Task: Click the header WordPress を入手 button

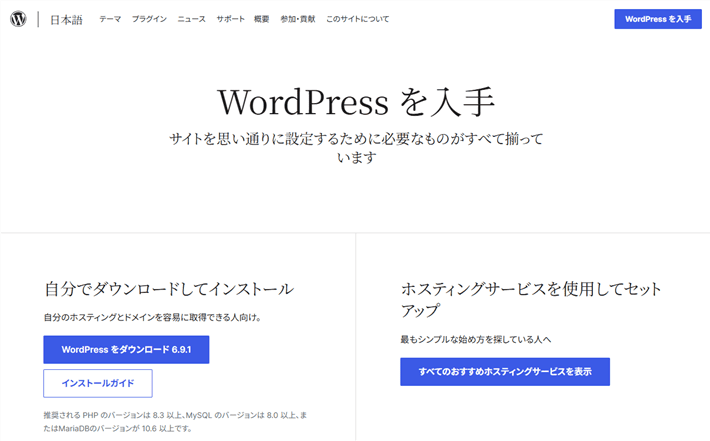Action: click(x=658, y=19)
